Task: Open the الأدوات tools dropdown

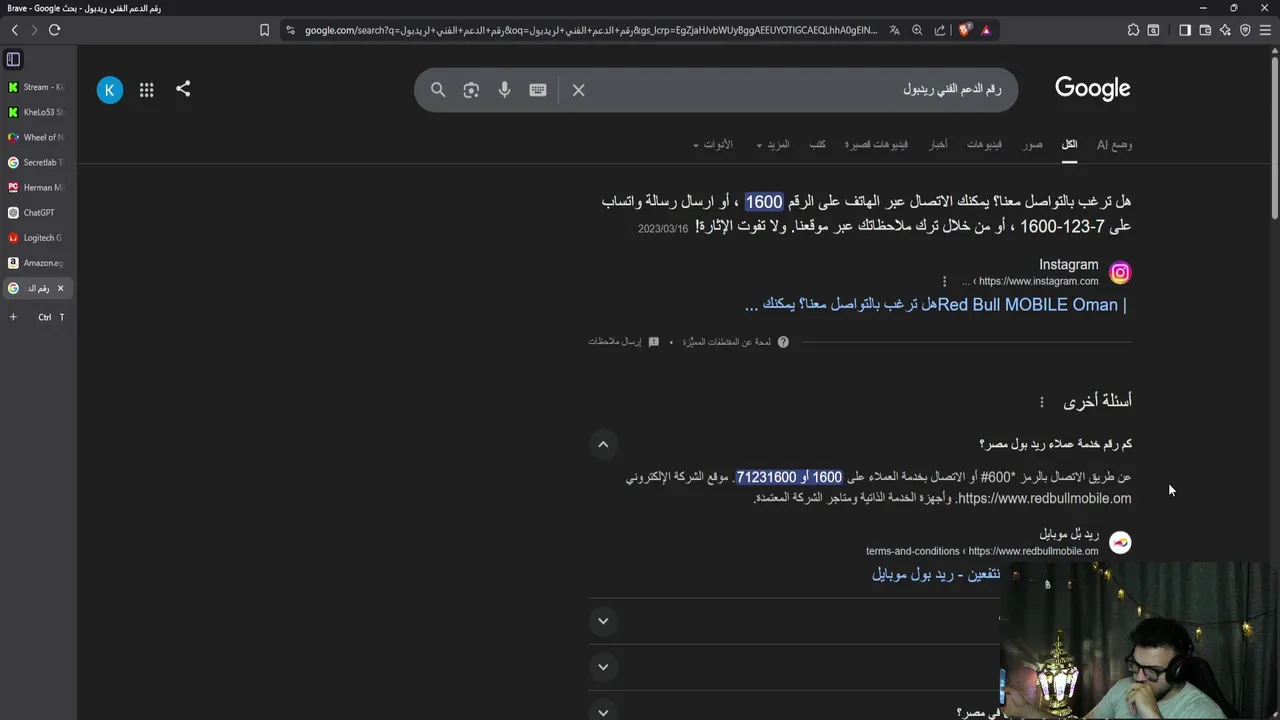Action: [x=713, y=145]
